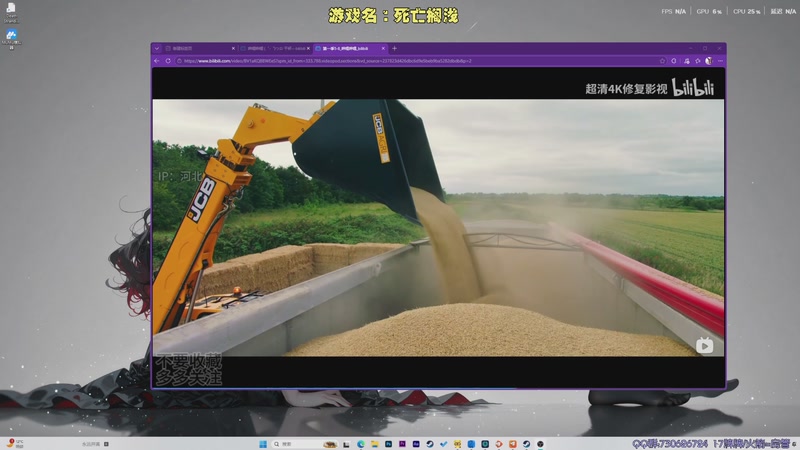Viewport: 800px width, 450px height.
Task: Open the blue square app icon on the taskbar
Action: click(x=471, y=444)
